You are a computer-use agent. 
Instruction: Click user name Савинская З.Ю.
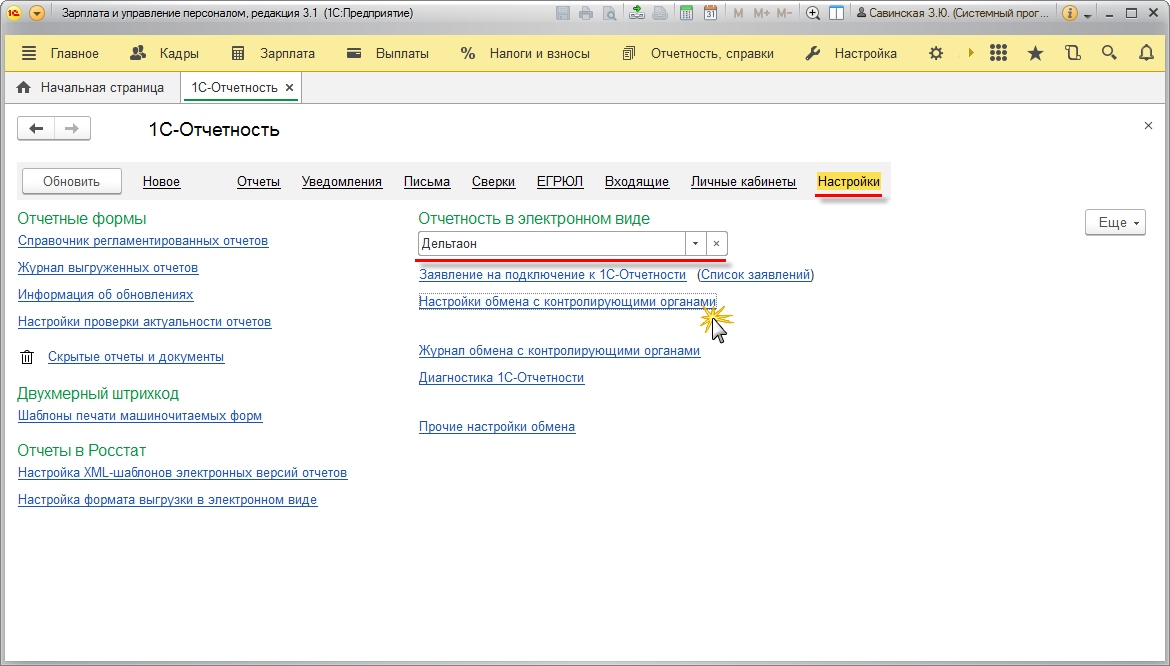point(953,13)
